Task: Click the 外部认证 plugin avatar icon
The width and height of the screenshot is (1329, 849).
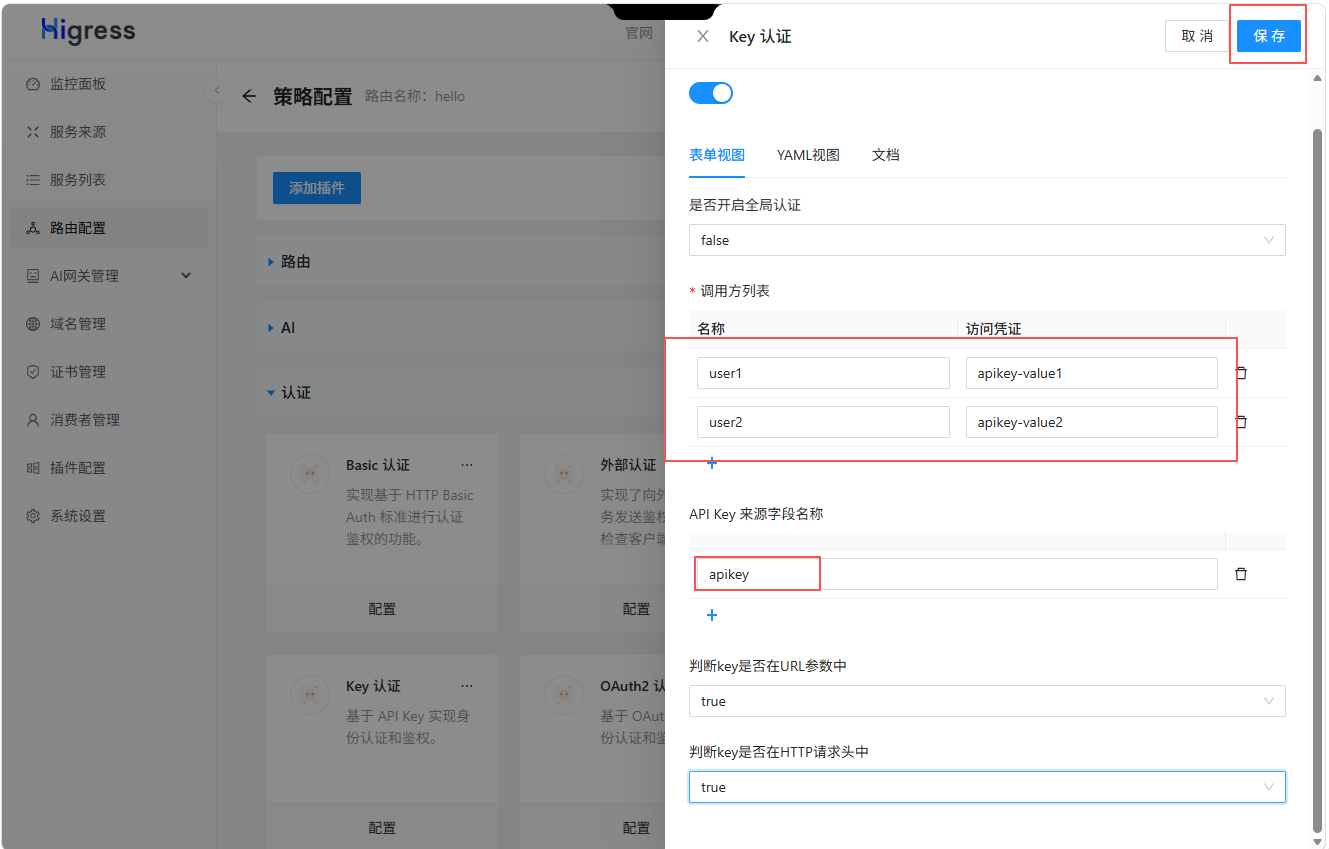Action: point(564,474)
